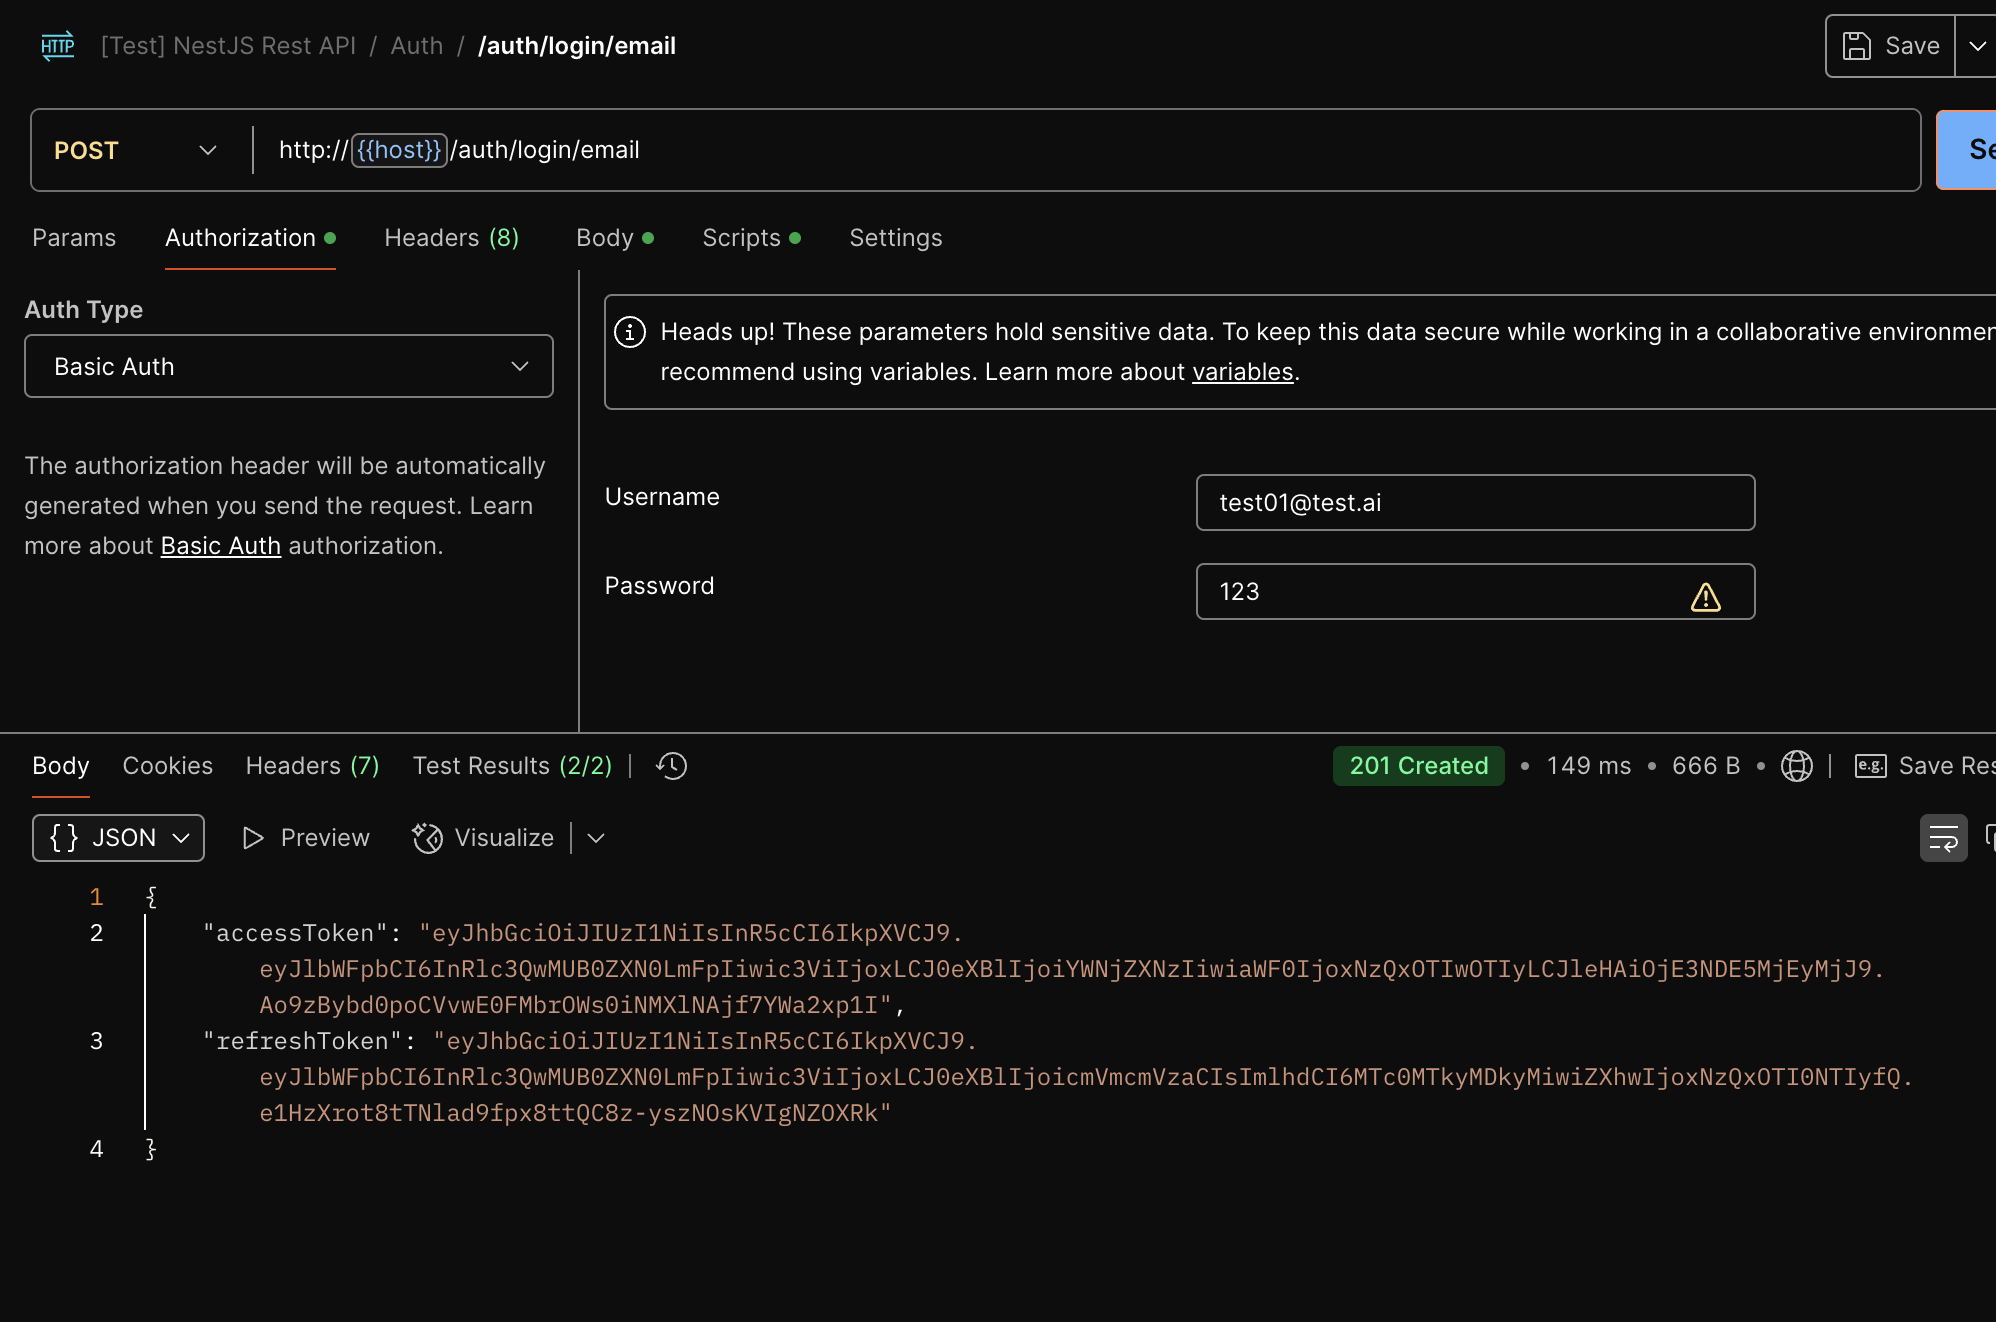Expand the arrow next to Save button
This screenshot has width=1996, height=1322.
click(1977, 46)
